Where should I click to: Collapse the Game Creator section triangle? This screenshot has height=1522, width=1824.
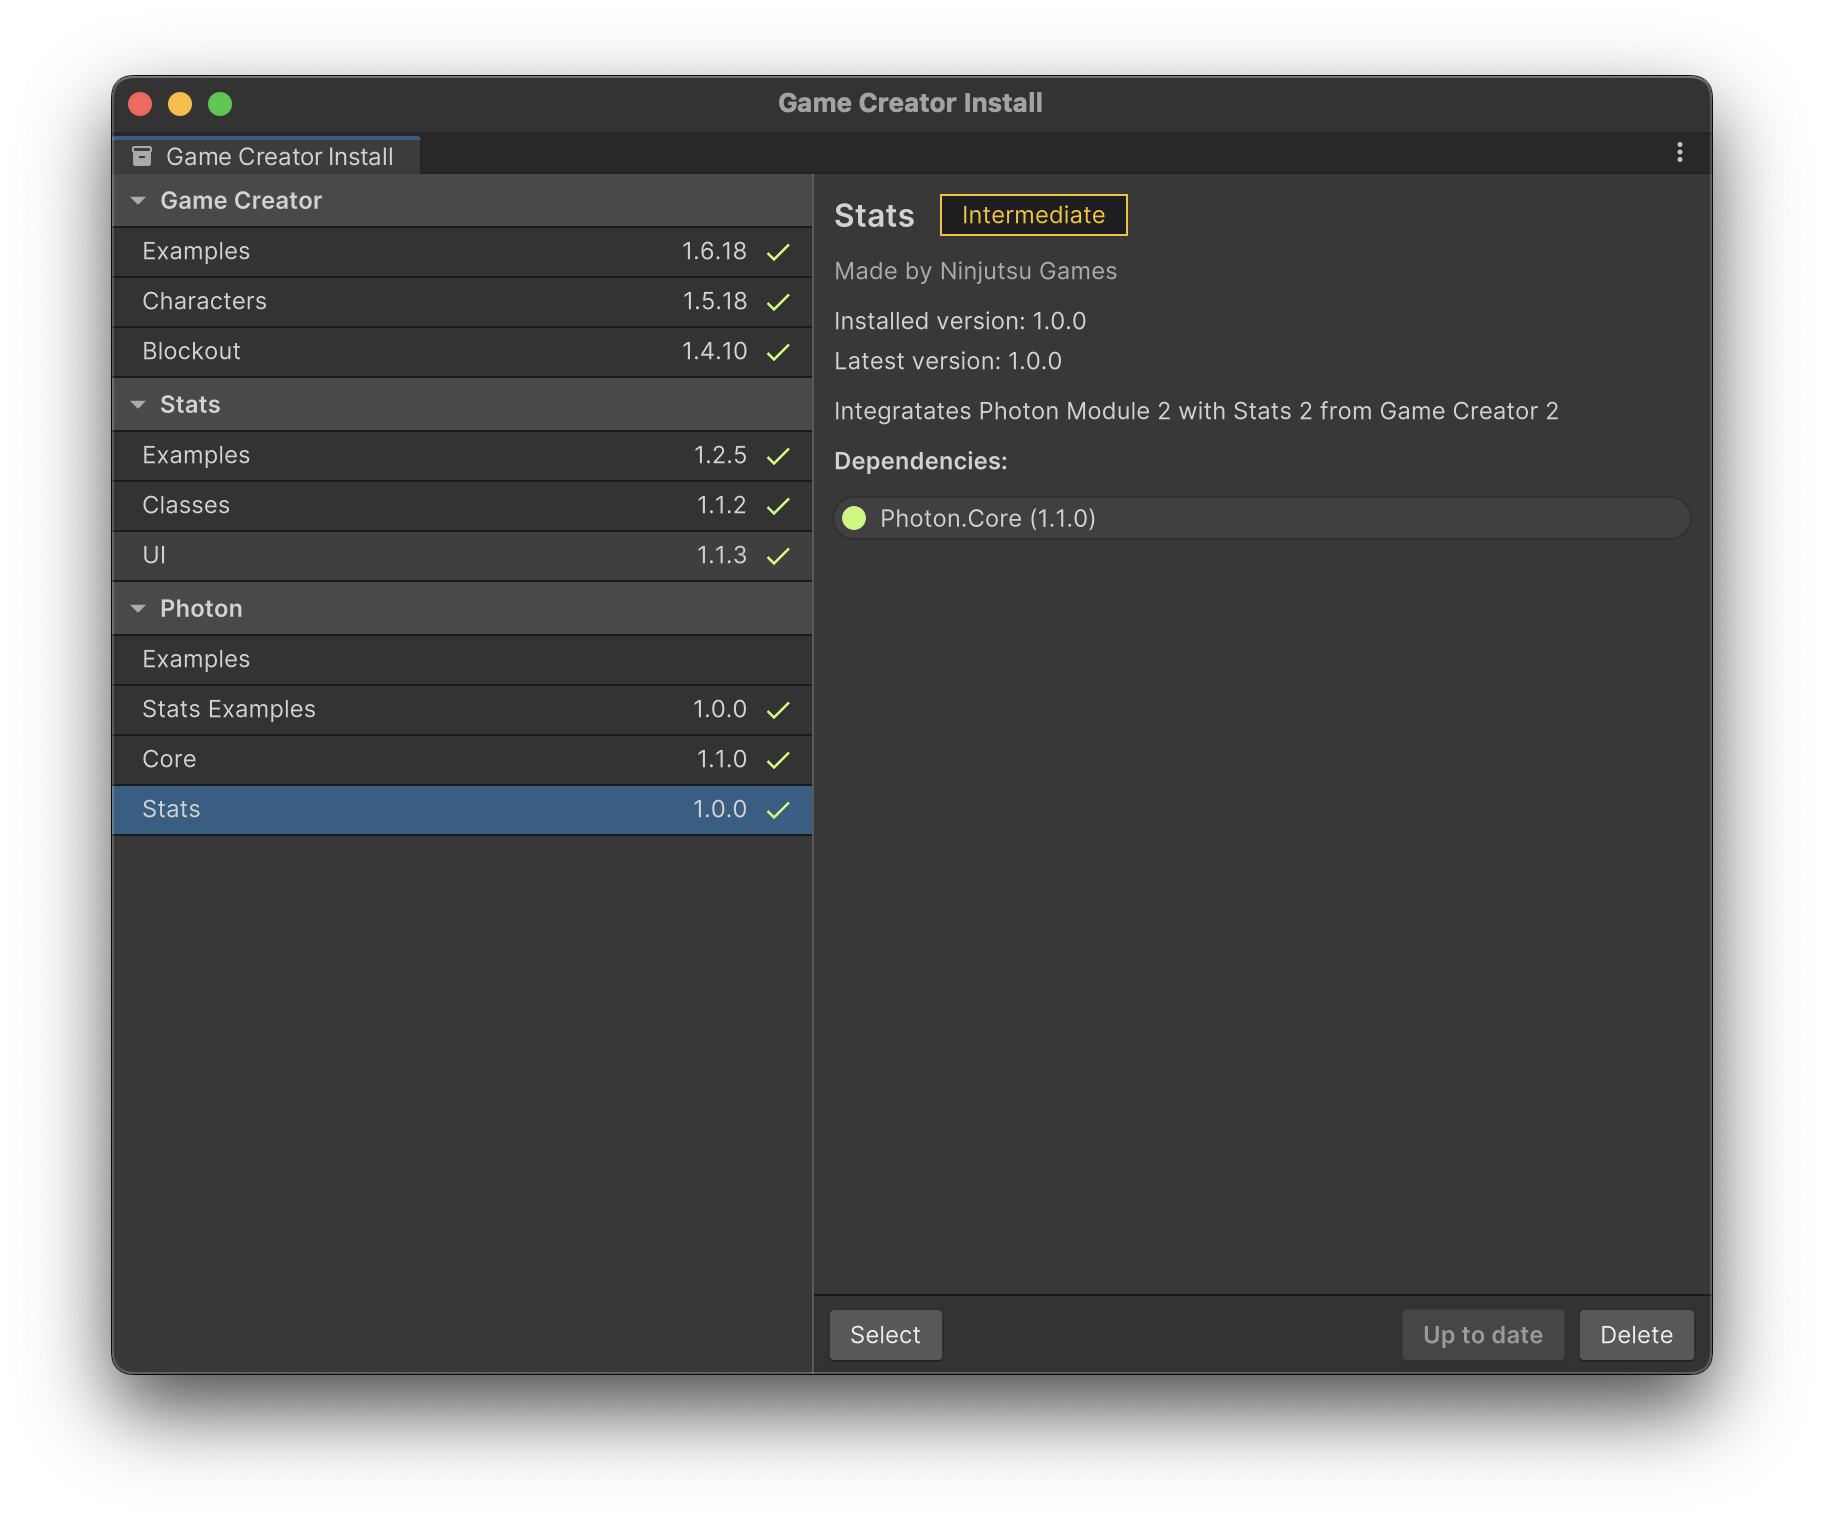click(x=138, y=201)
